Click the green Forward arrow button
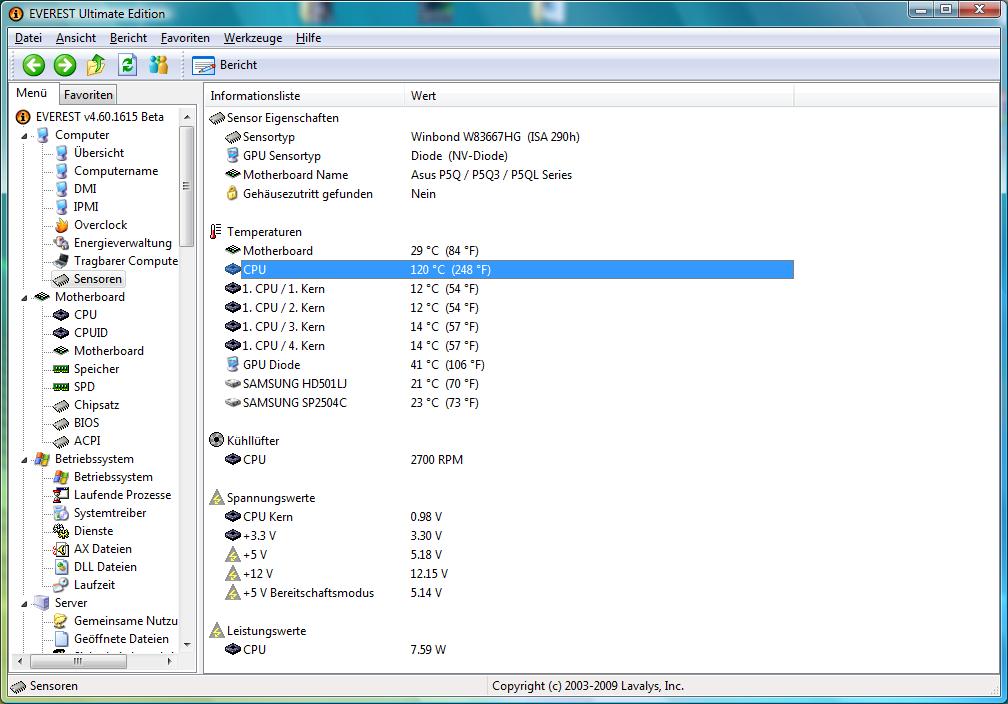This screenshot has width=1008, height=704. tap(65, 65)
